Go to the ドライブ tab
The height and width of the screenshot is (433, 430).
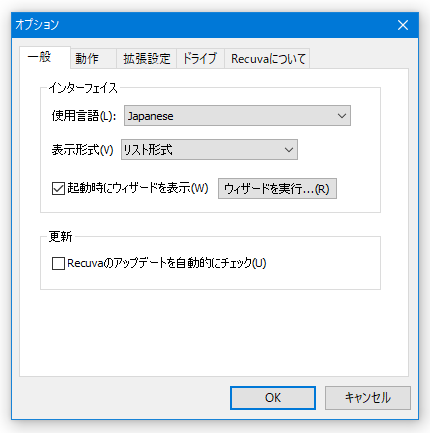click(200, 59)
